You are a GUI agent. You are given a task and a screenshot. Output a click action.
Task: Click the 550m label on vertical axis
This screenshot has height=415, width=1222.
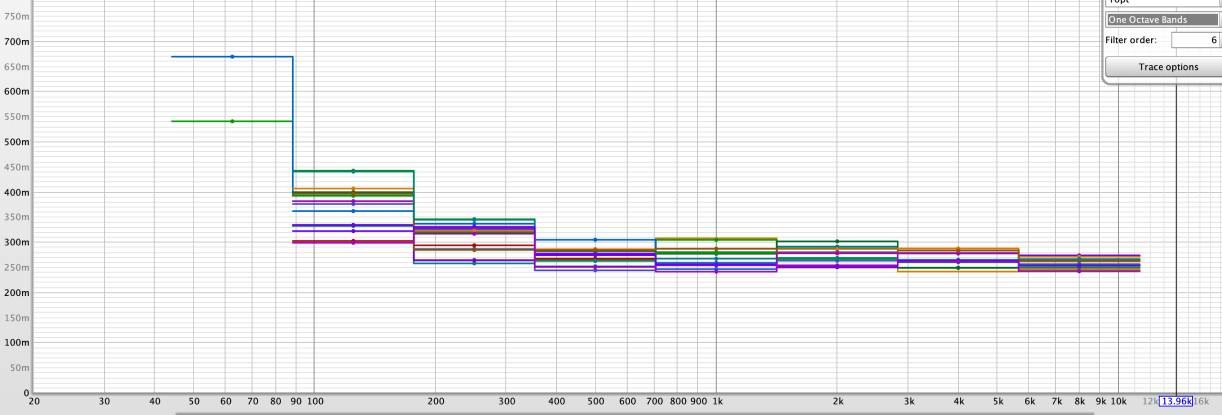point(17,117)
